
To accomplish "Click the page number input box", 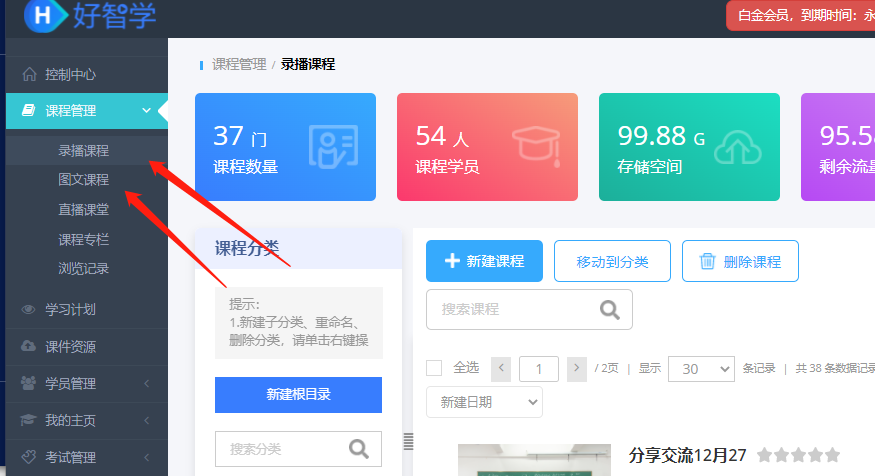I will tap(539, 369).
